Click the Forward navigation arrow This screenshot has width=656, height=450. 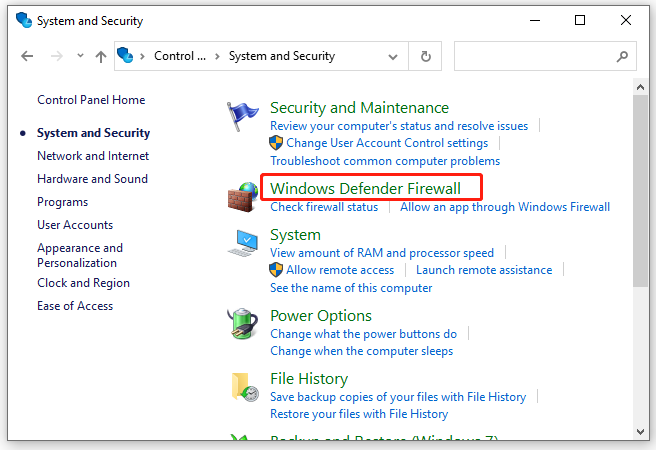coord(56,56)
